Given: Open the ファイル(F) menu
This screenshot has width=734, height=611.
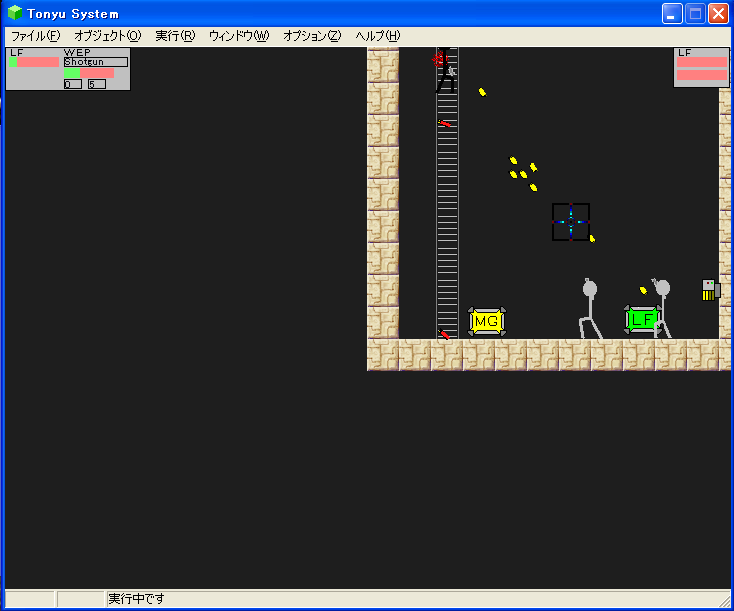Looking at the screenshot, I should click(36, 36).
